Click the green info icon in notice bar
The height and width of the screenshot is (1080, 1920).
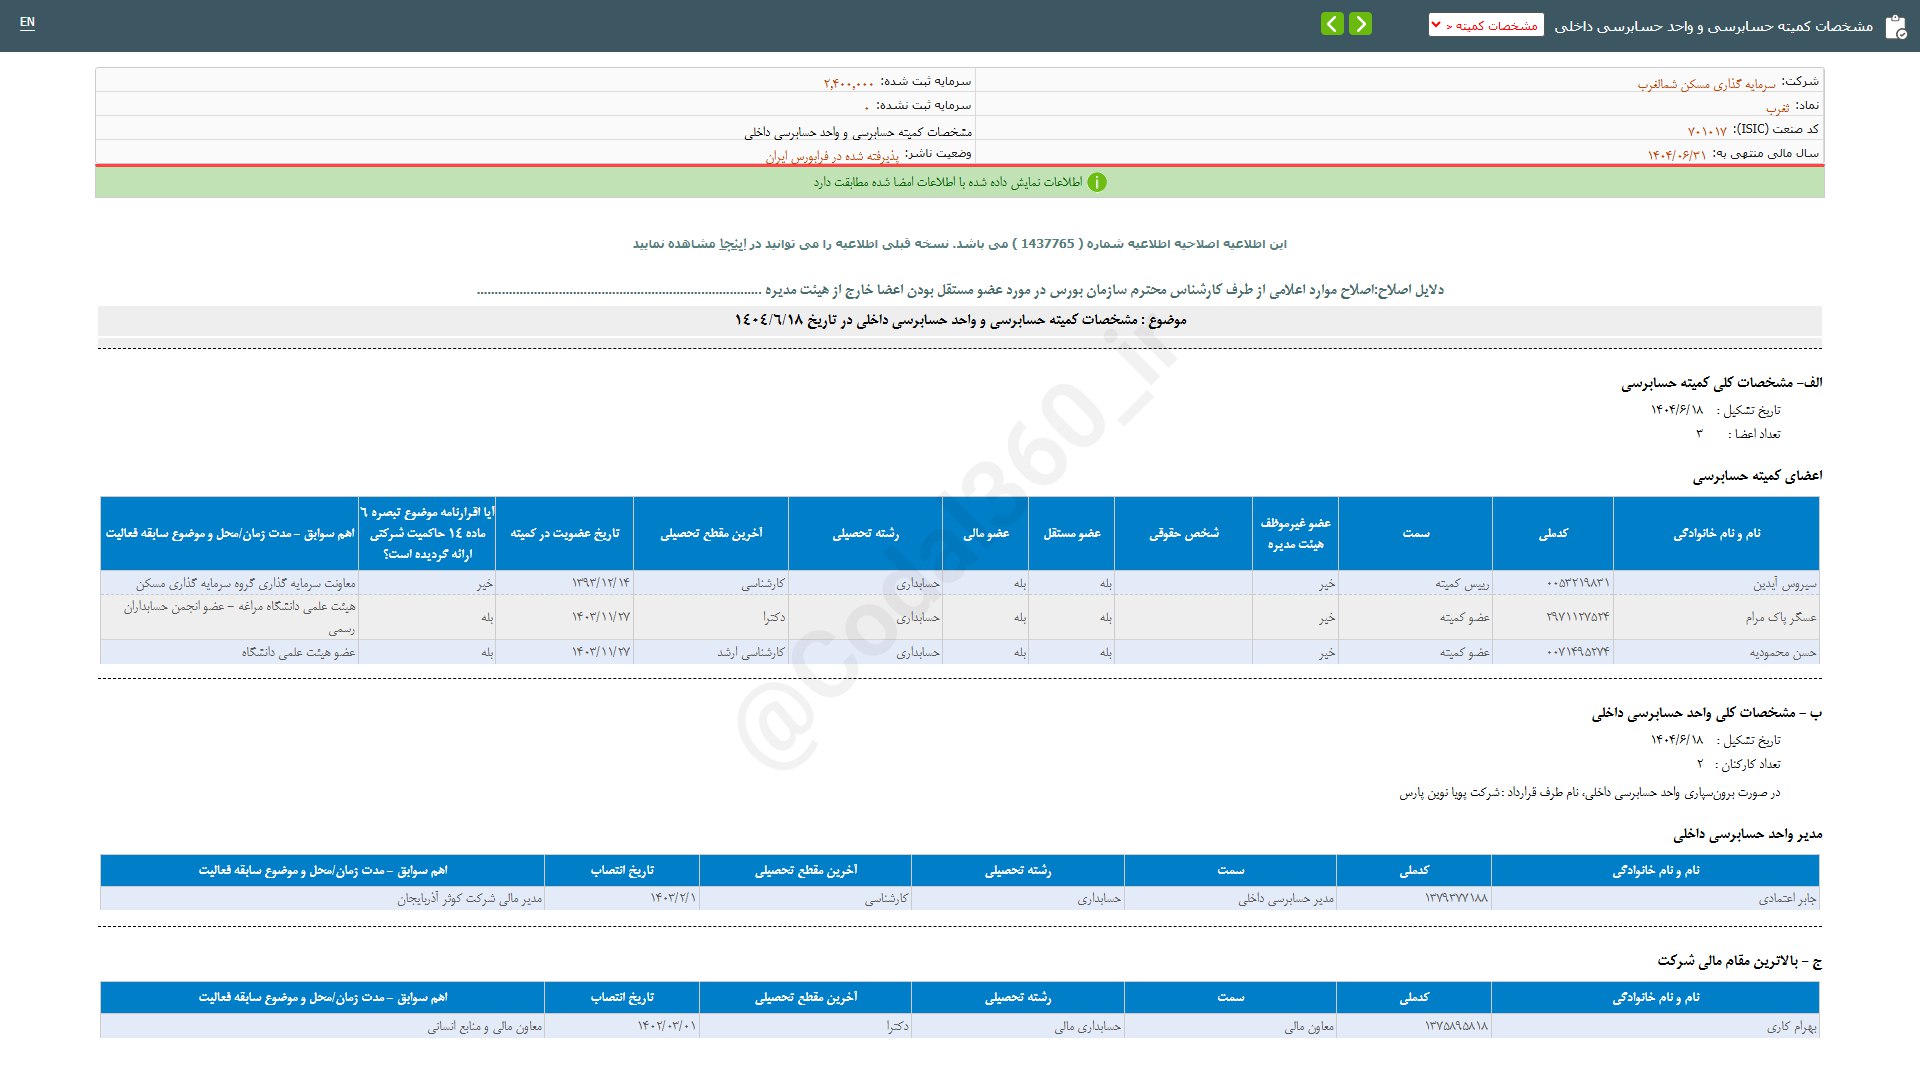pyautogui.click(x=1097, y=182)
